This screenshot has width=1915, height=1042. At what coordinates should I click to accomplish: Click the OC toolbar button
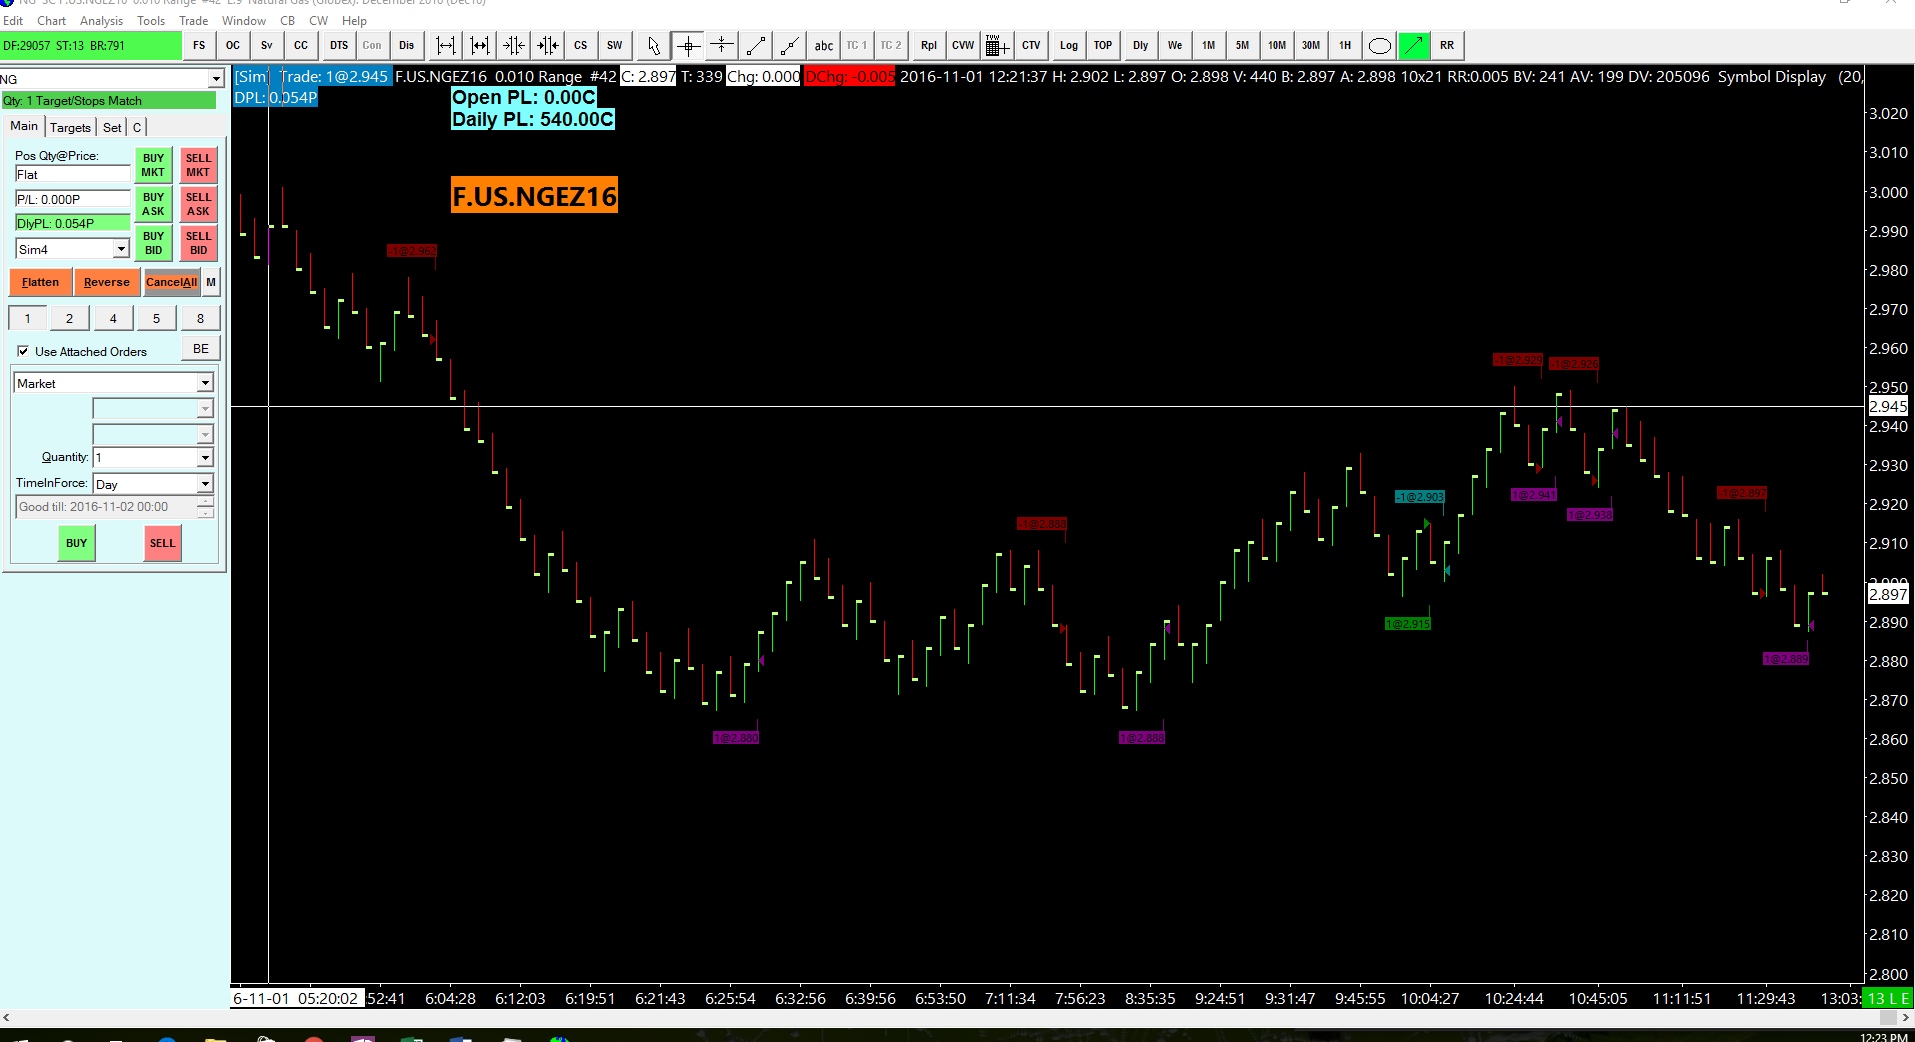[x=233, y=46]
